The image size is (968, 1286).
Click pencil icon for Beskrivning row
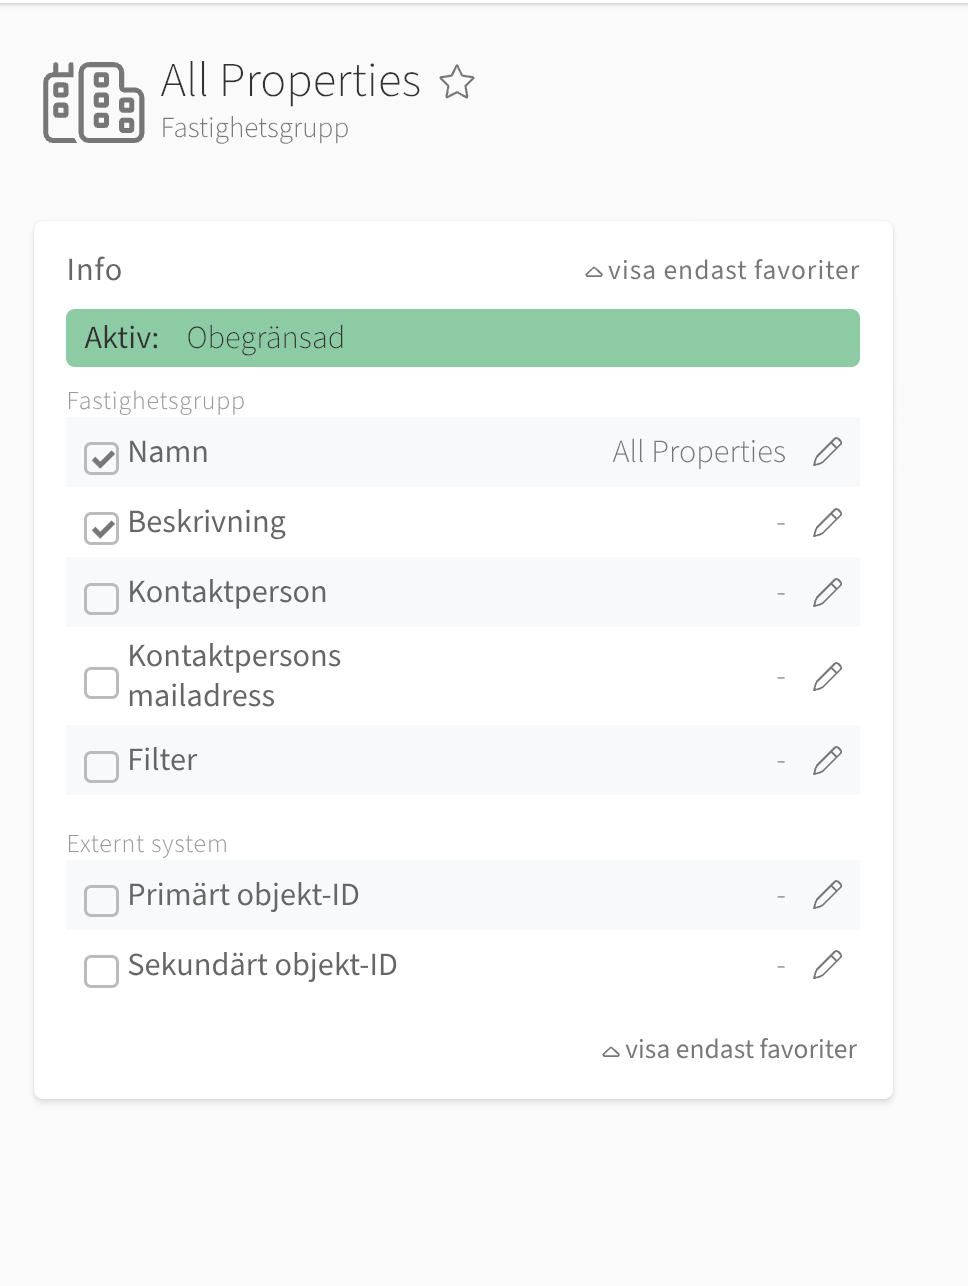827,522
